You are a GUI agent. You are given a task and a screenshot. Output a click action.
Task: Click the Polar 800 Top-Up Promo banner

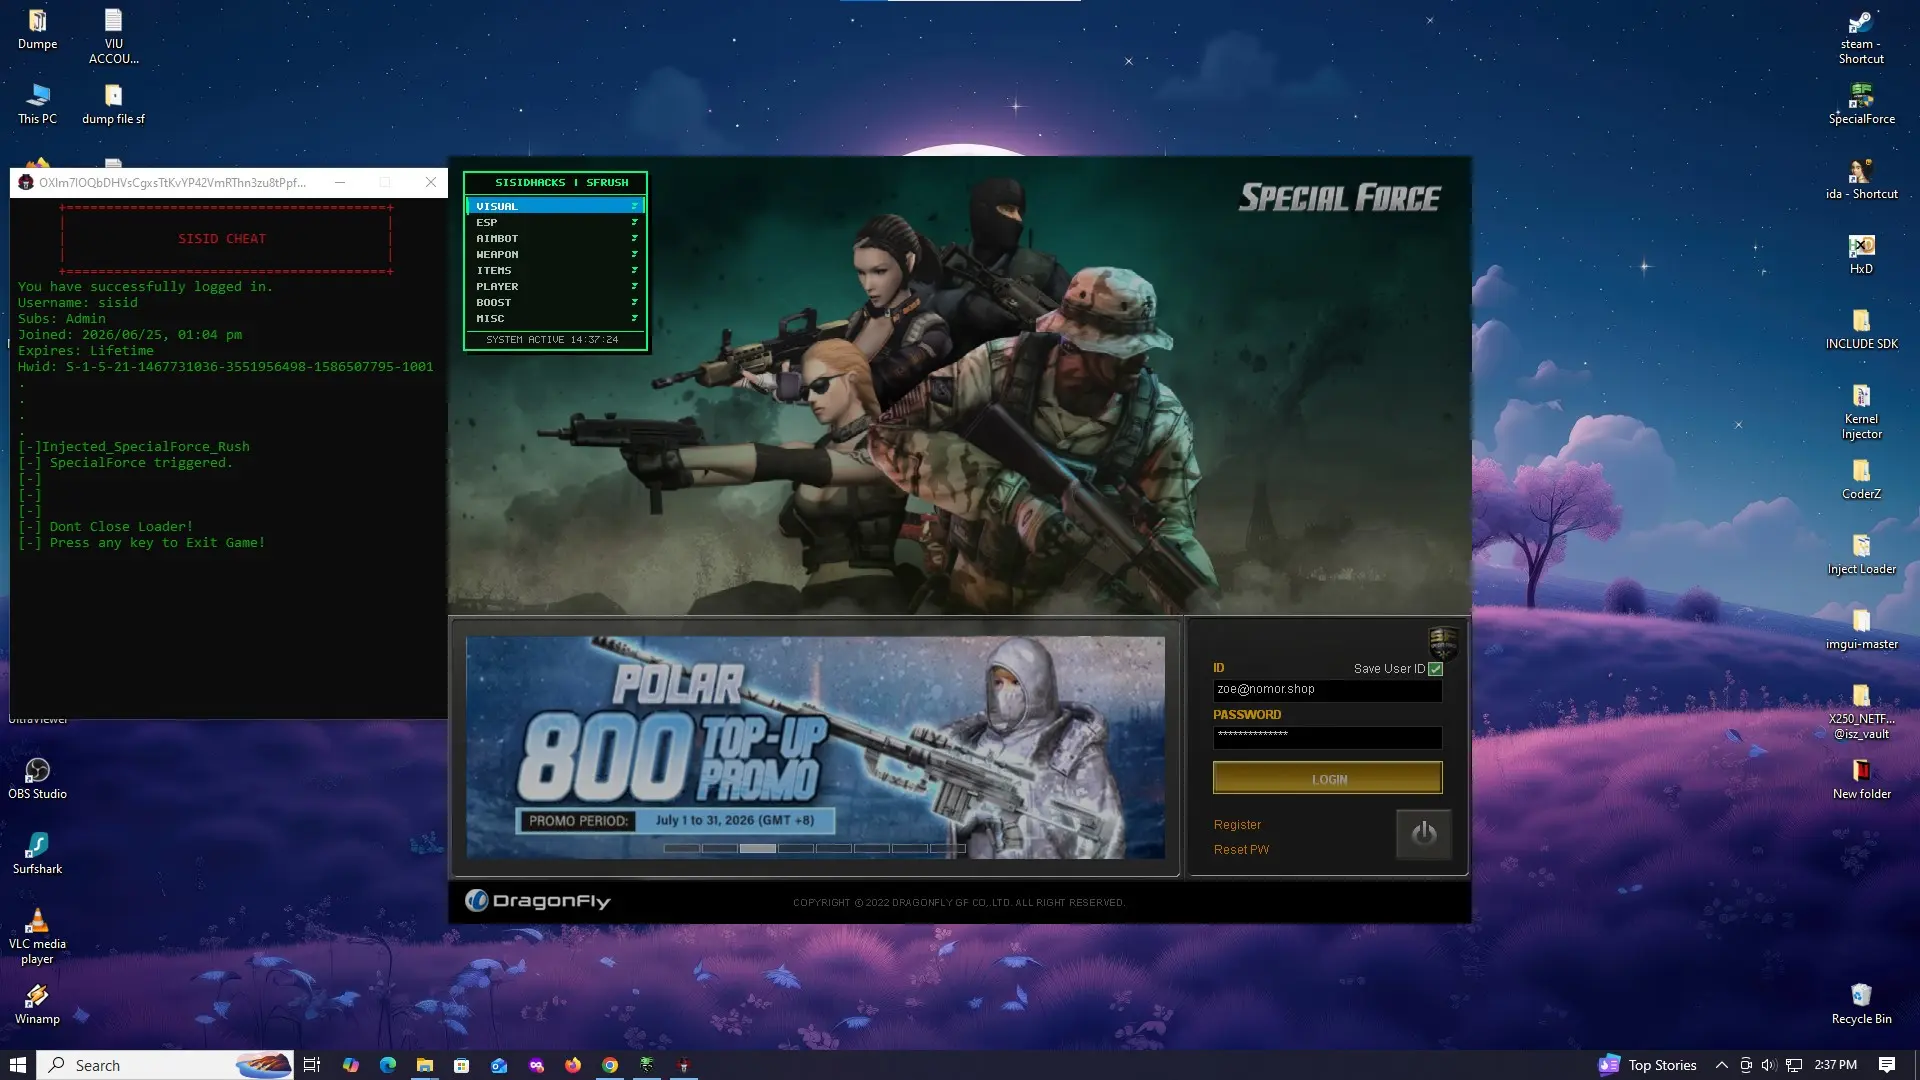pos(815,747)
